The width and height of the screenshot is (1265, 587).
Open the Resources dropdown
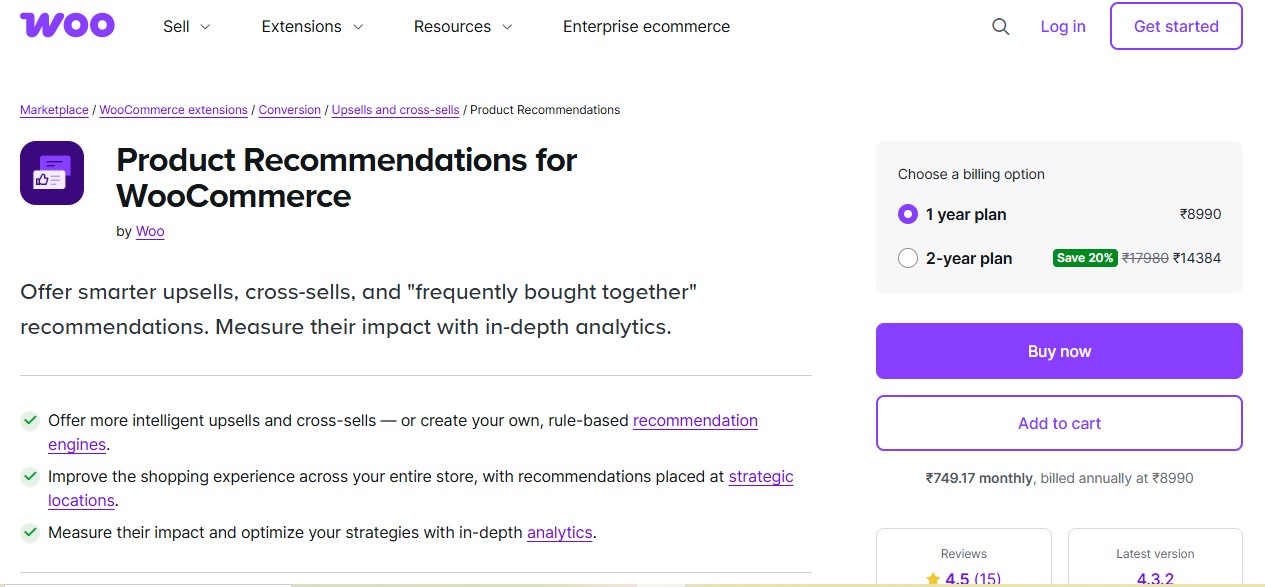[x=462, y=27]
